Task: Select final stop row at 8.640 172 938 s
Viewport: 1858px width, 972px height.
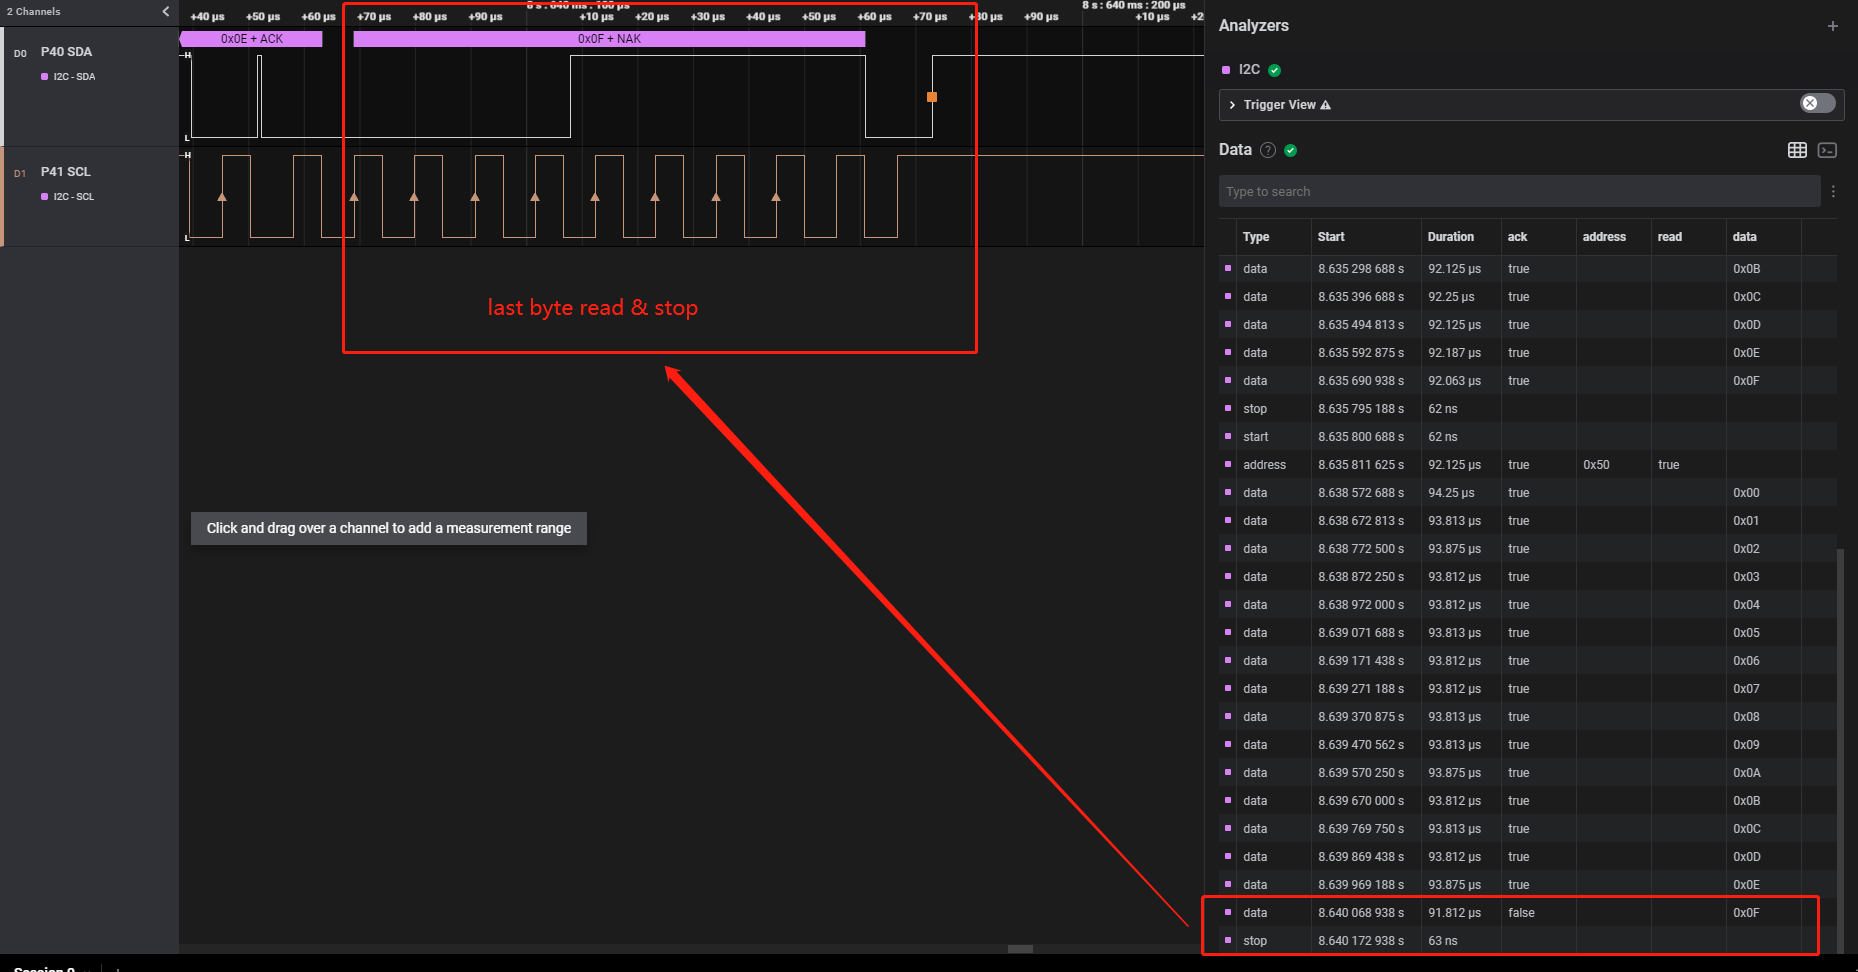Action: (x=1528, y=941)
